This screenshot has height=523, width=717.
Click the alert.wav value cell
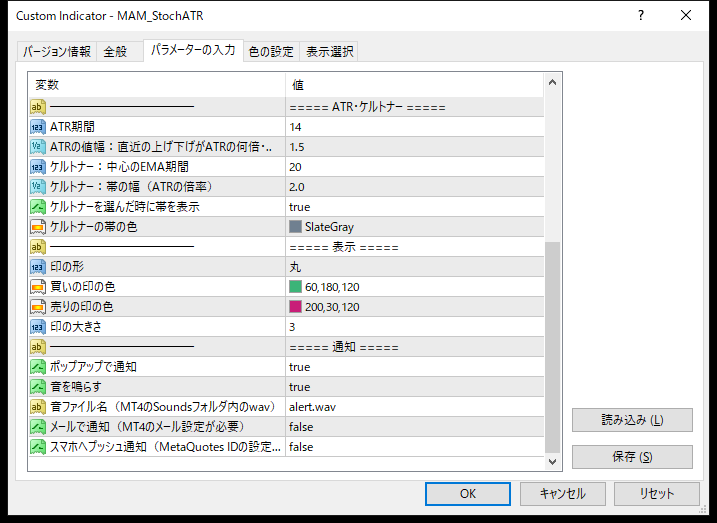point(414,407)
